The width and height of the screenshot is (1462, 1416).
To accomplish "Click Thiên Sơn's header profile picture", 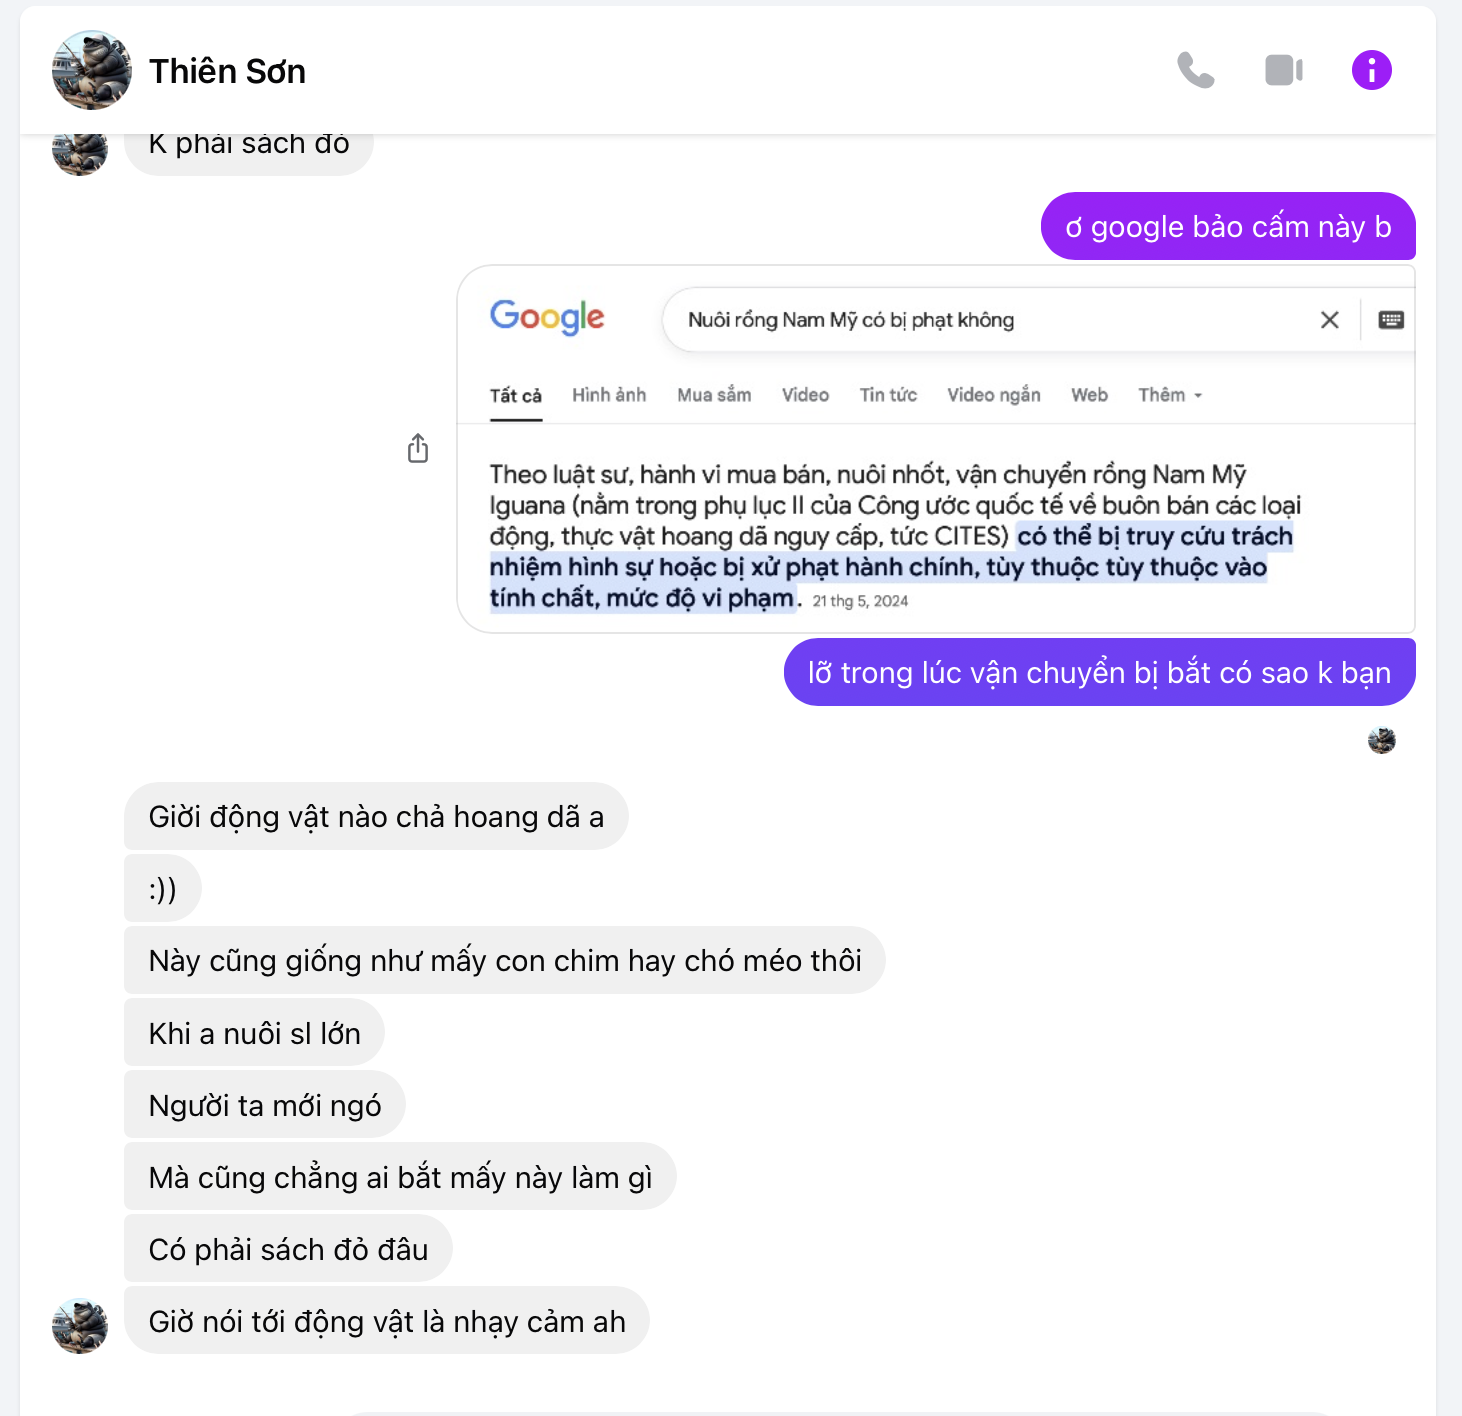I will (91, 70).
